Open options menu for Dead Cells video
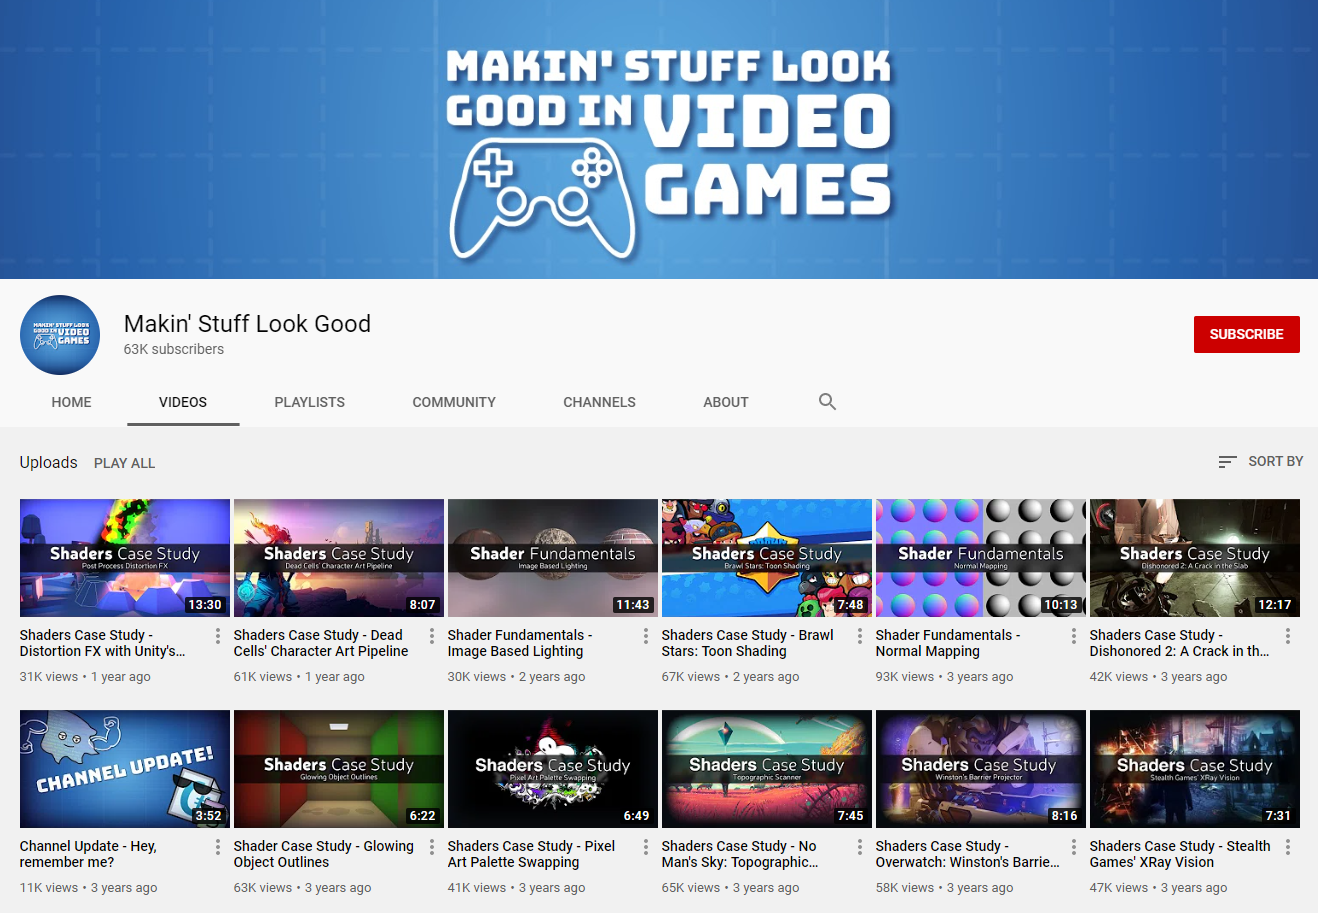The height and width of the screenshot is (913, 1318). click(x=432, y=636)
